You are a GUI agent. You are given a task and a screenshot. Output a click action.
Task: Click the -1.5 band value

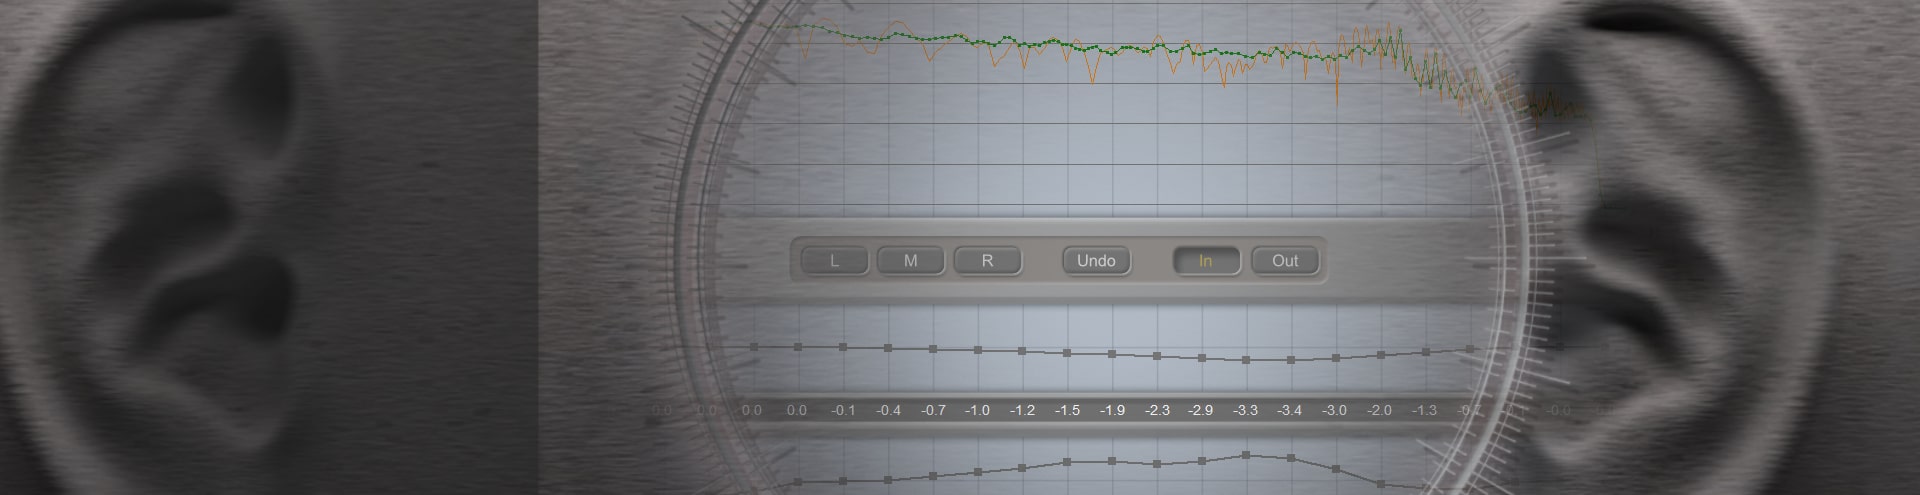[1067, 410]
